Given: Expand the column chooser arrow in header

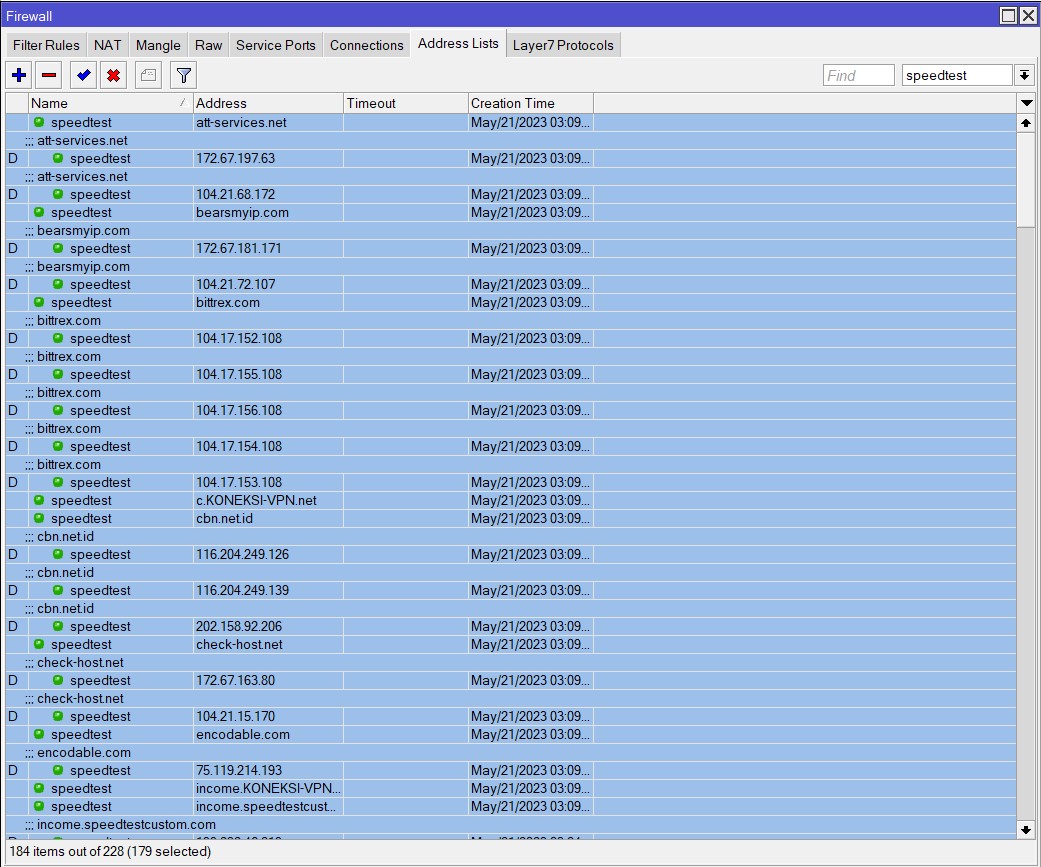Looking at the screenshot, I should [1026, 103].
